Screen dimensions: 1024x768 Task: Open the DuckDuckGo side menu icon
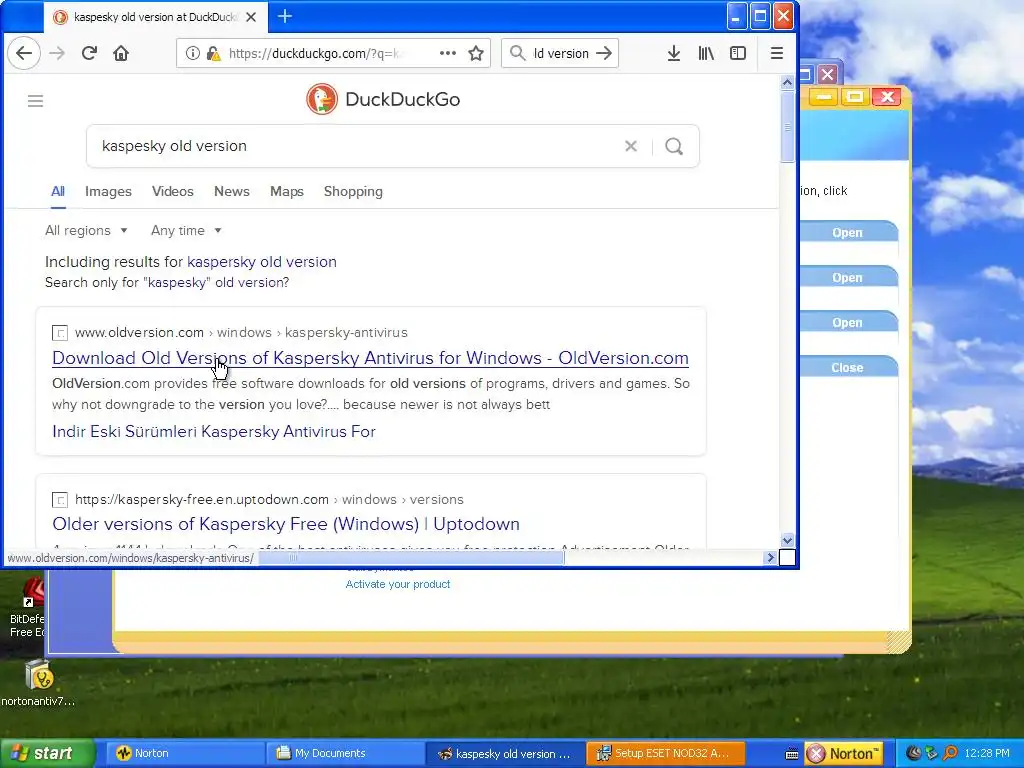(x=35, y=101)
